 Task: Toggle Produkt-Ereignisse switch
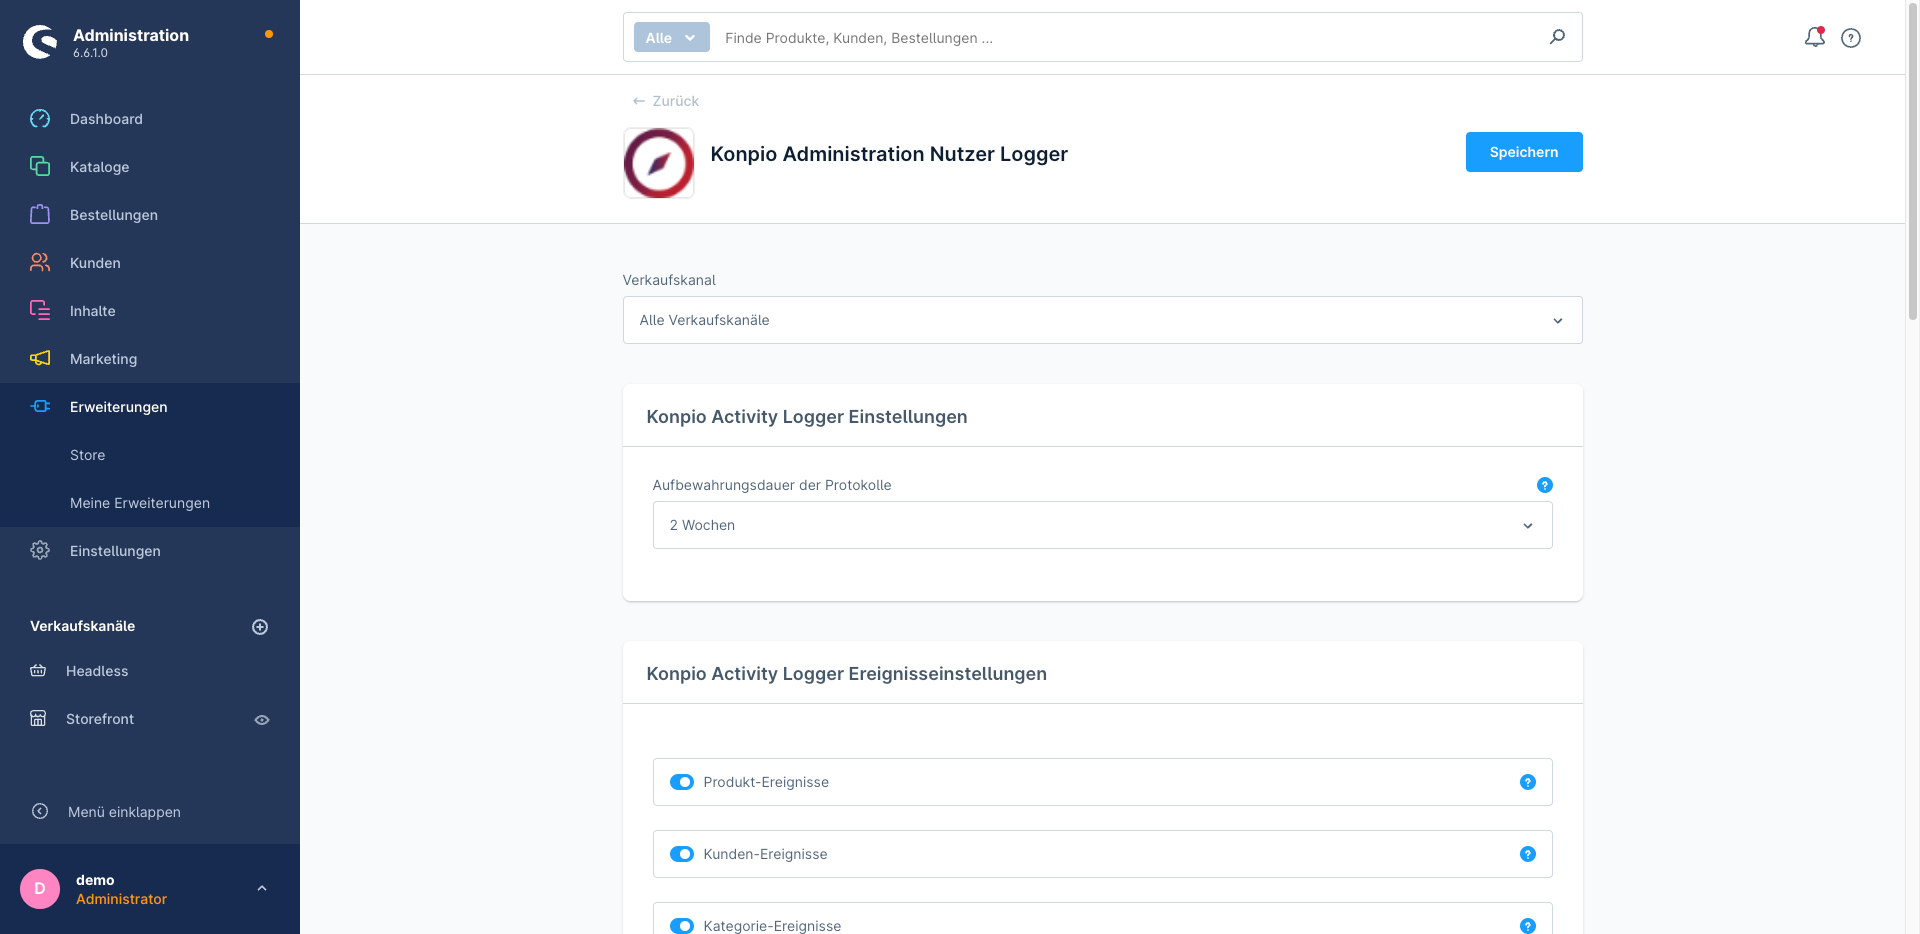(x=682, y=782)
